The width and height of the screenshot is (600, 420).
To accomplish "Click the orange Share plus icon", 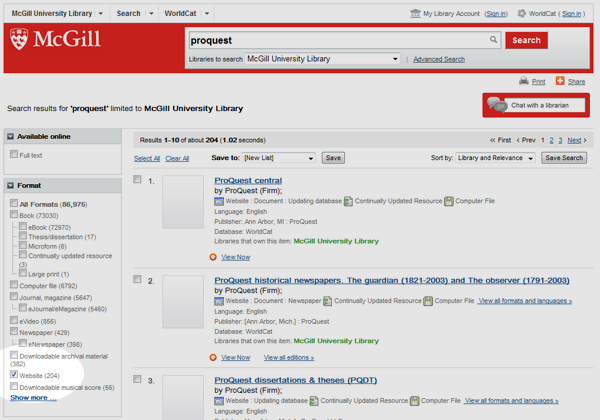I will 560,81.
